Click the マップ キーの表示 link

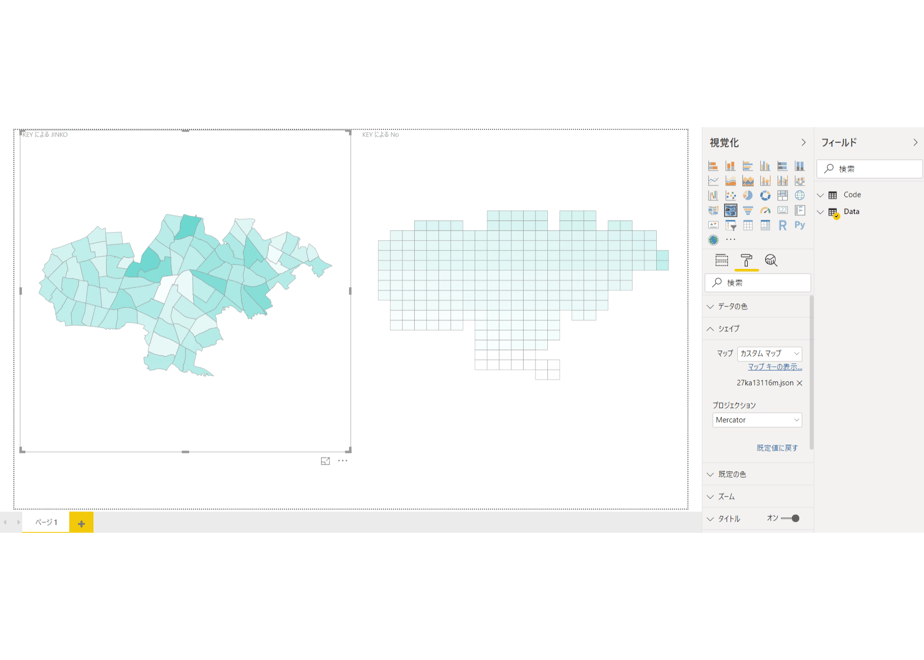[x=775, y=367]
